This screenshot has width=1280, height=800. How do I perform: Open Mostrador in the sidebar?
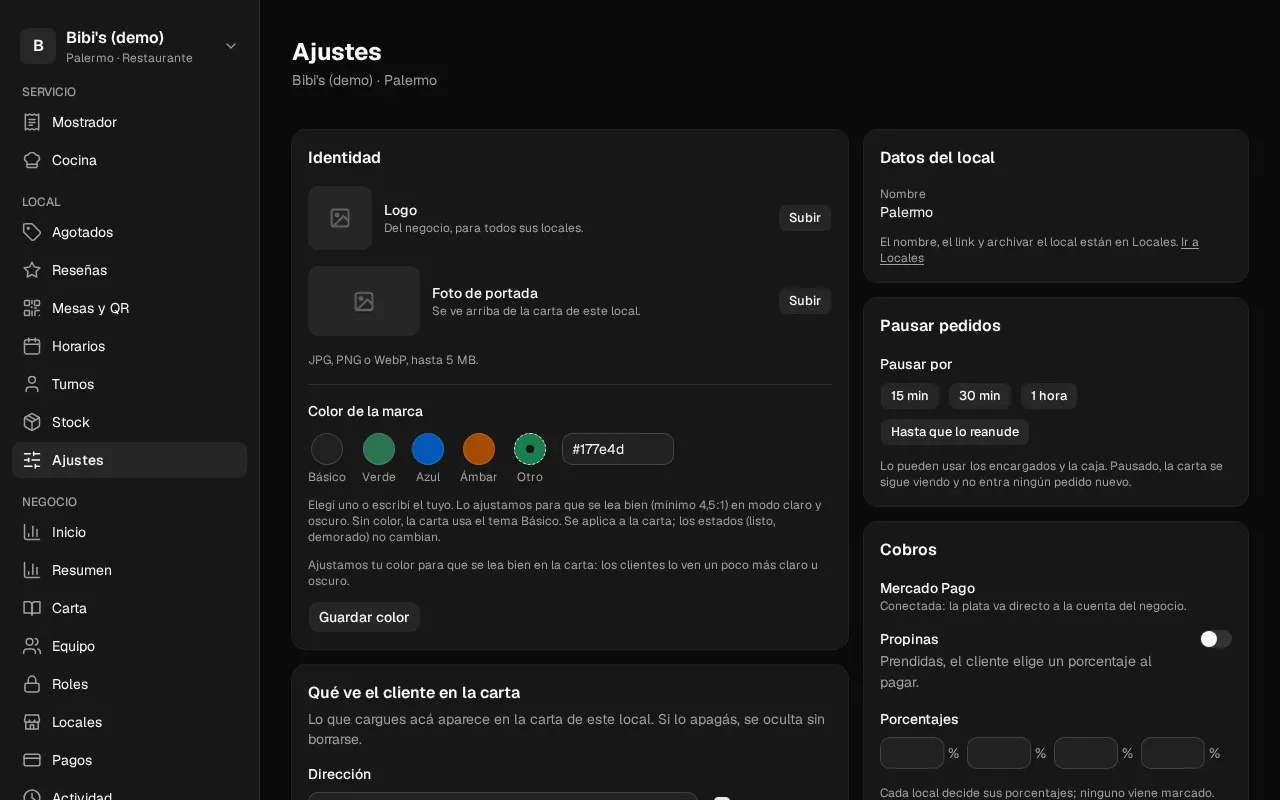[129, 122]
